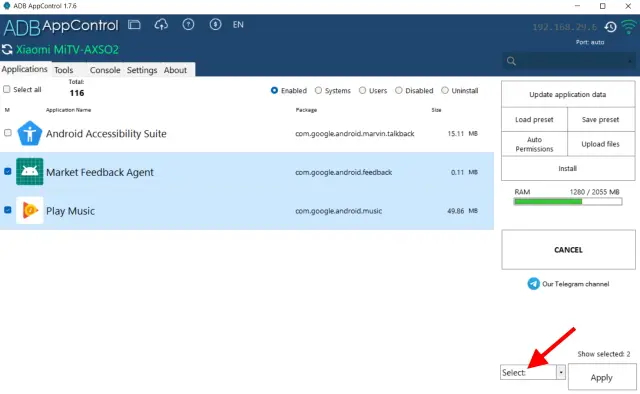Click the Save preset button
640x394 pixels.
coord(601,120)
